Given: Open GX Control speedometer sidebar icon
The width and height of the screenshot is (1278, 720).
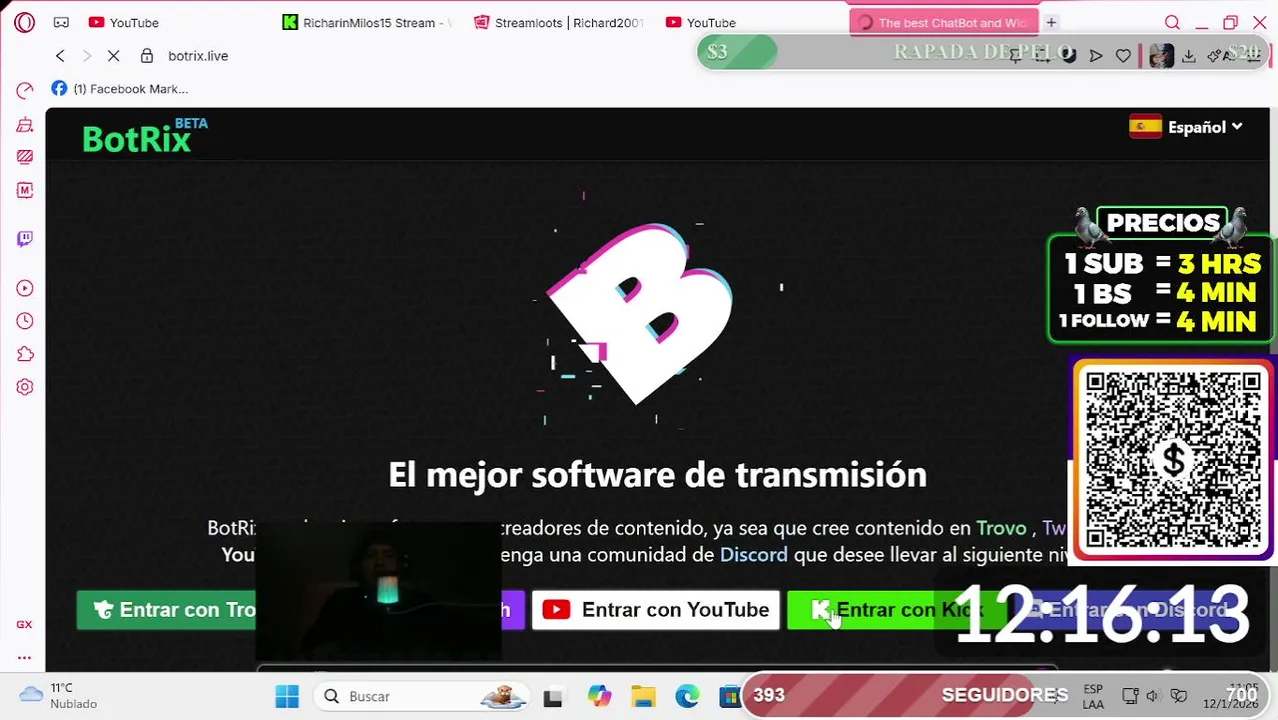Looking at the screenshot, I should pyautogui.click(x=25, y=91).
